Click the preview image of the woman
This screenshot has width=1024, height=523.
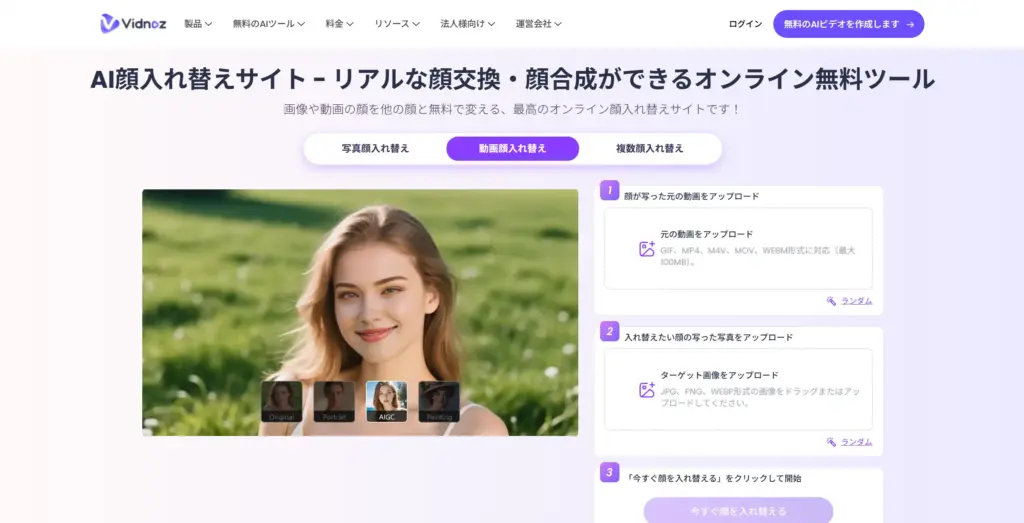360,312
